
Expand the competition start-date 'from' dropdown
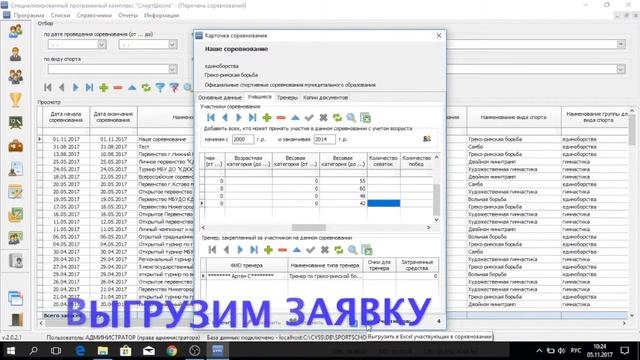pos(102,44)
